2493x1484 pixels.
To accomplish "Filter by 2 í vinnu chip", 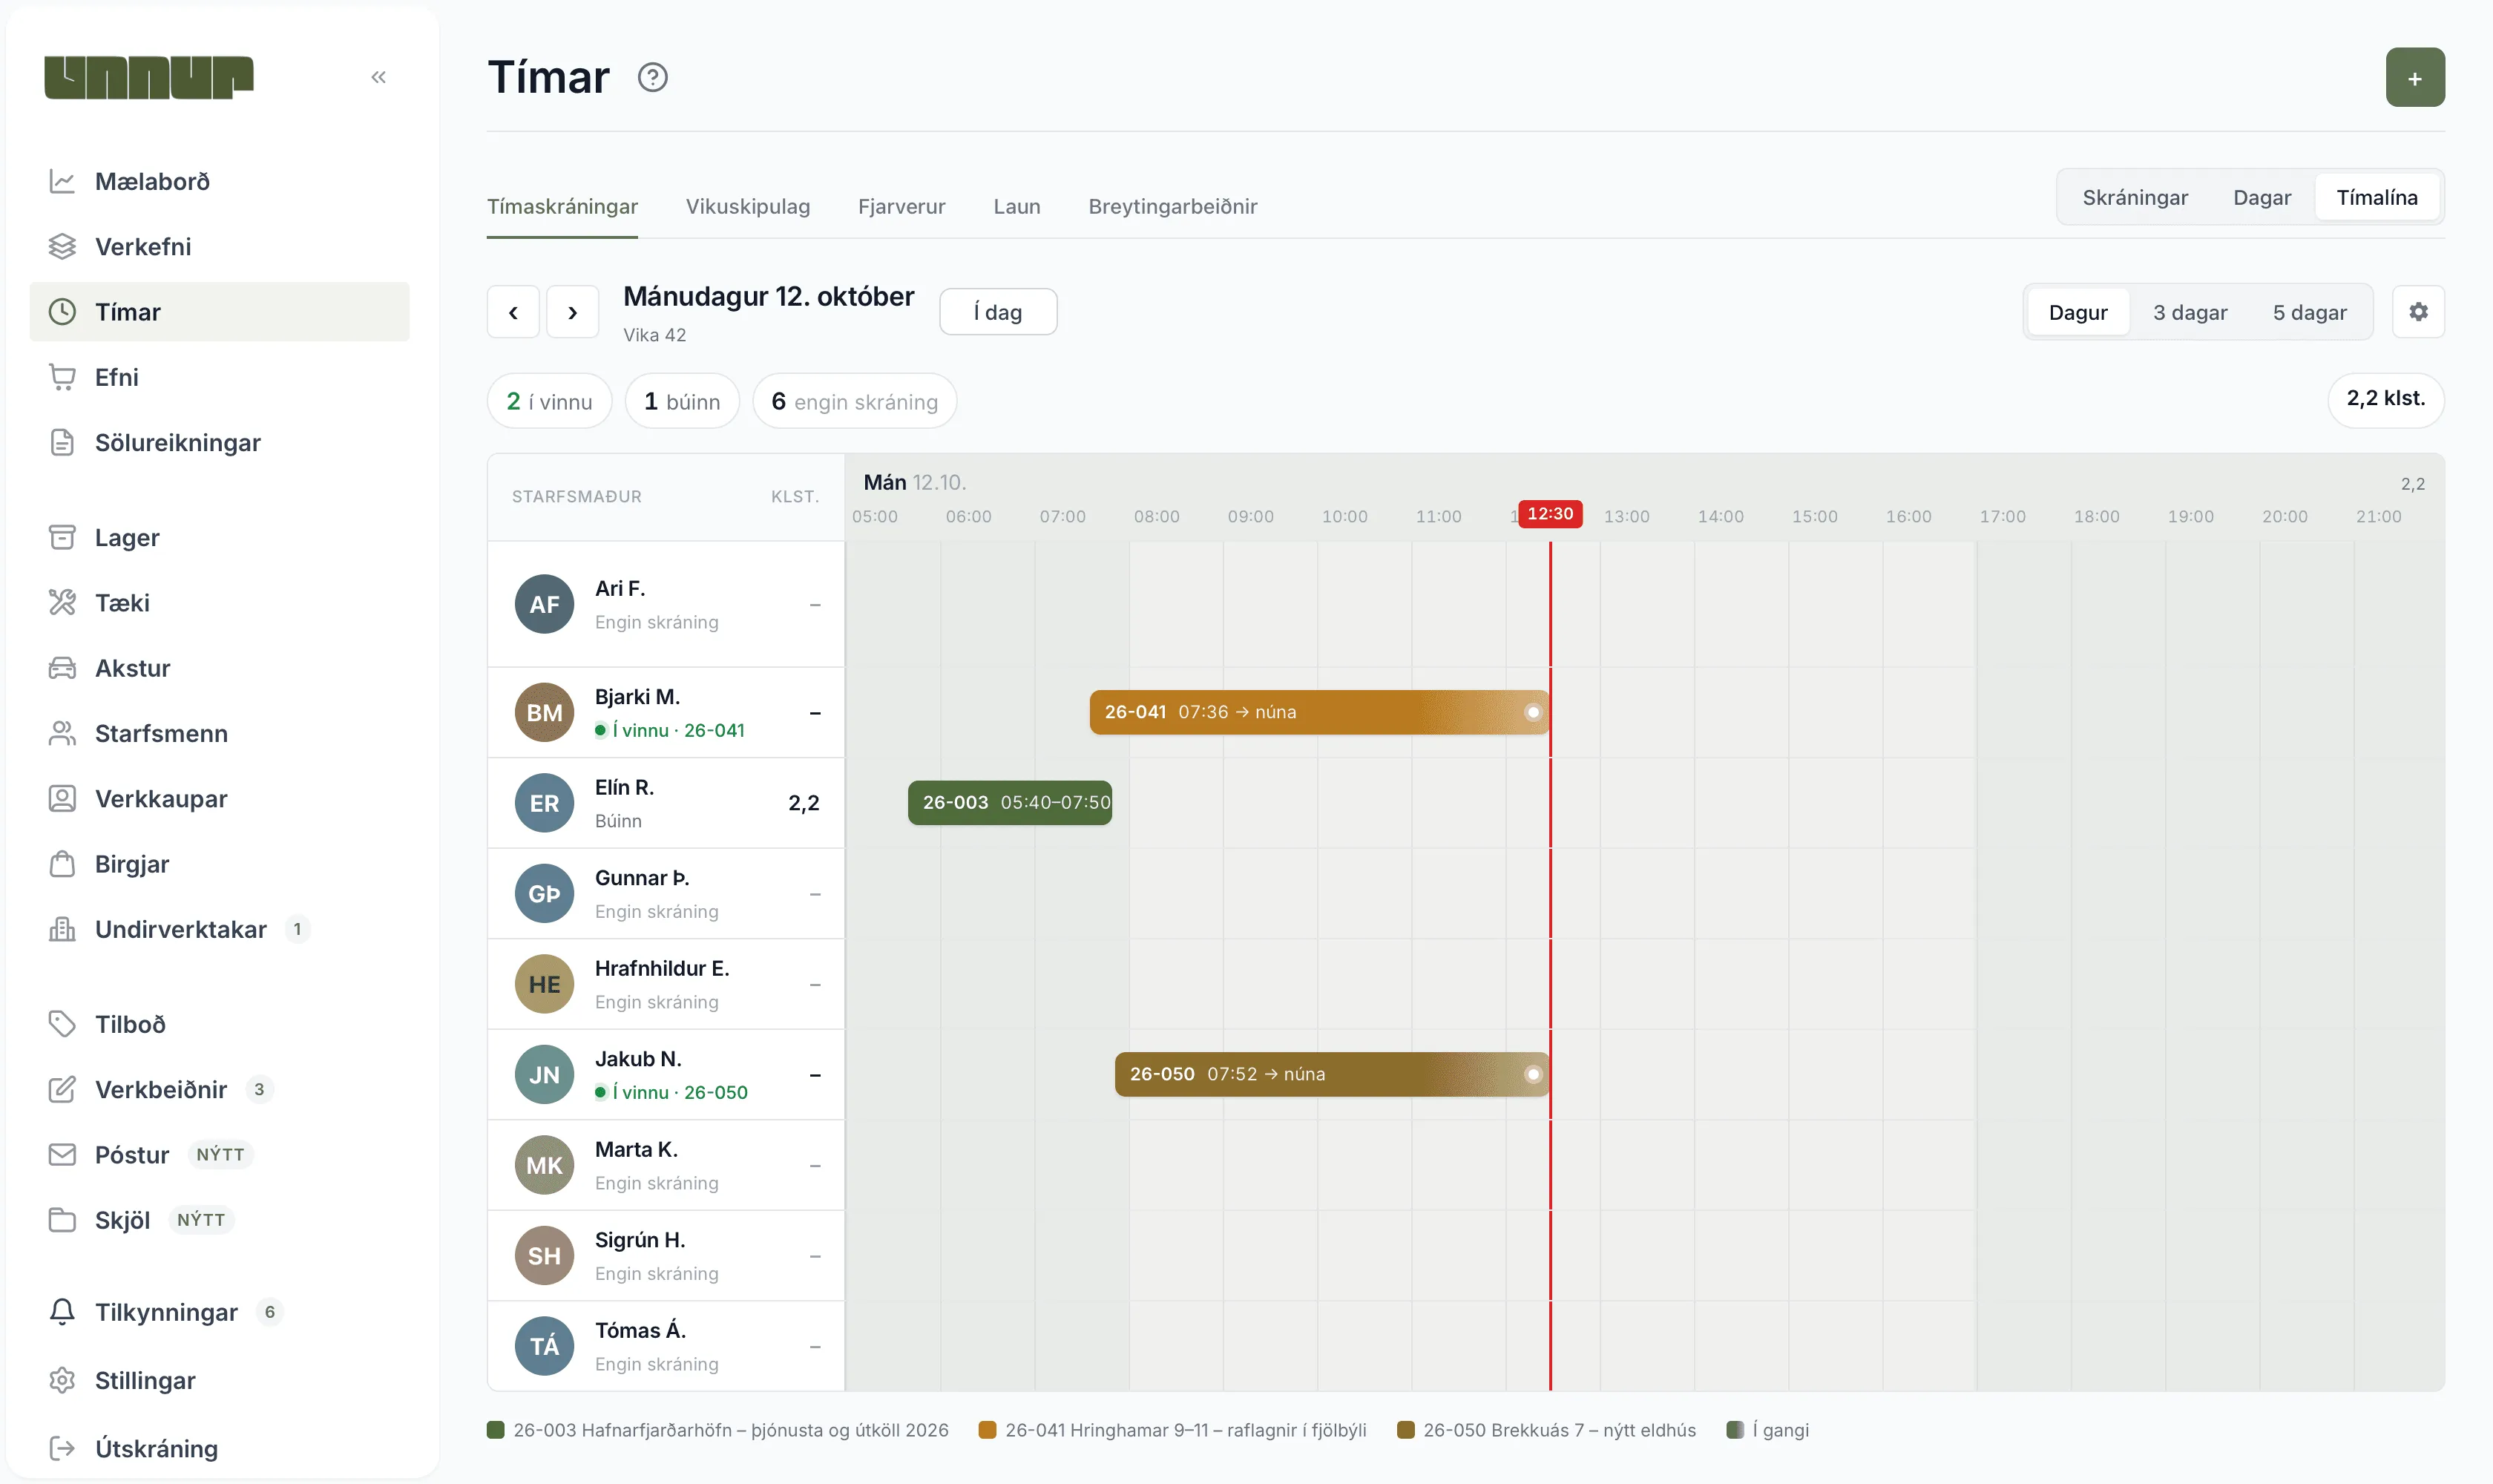I will 549,401.
